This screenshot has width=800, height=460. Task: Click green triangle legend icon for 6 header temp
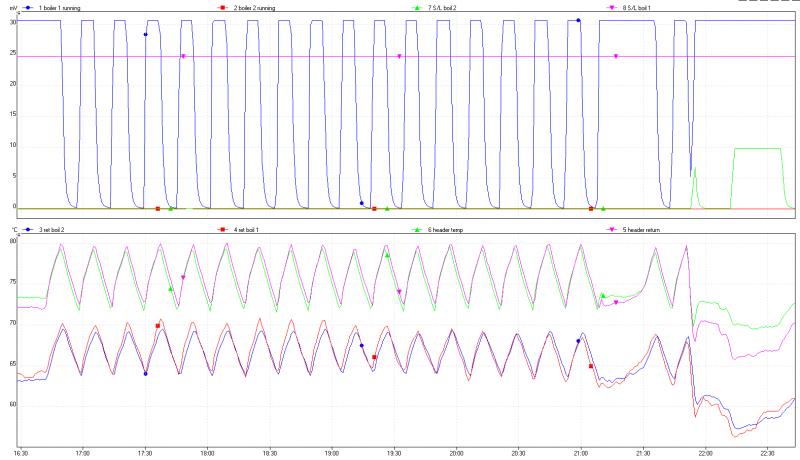tap(417, 229)
